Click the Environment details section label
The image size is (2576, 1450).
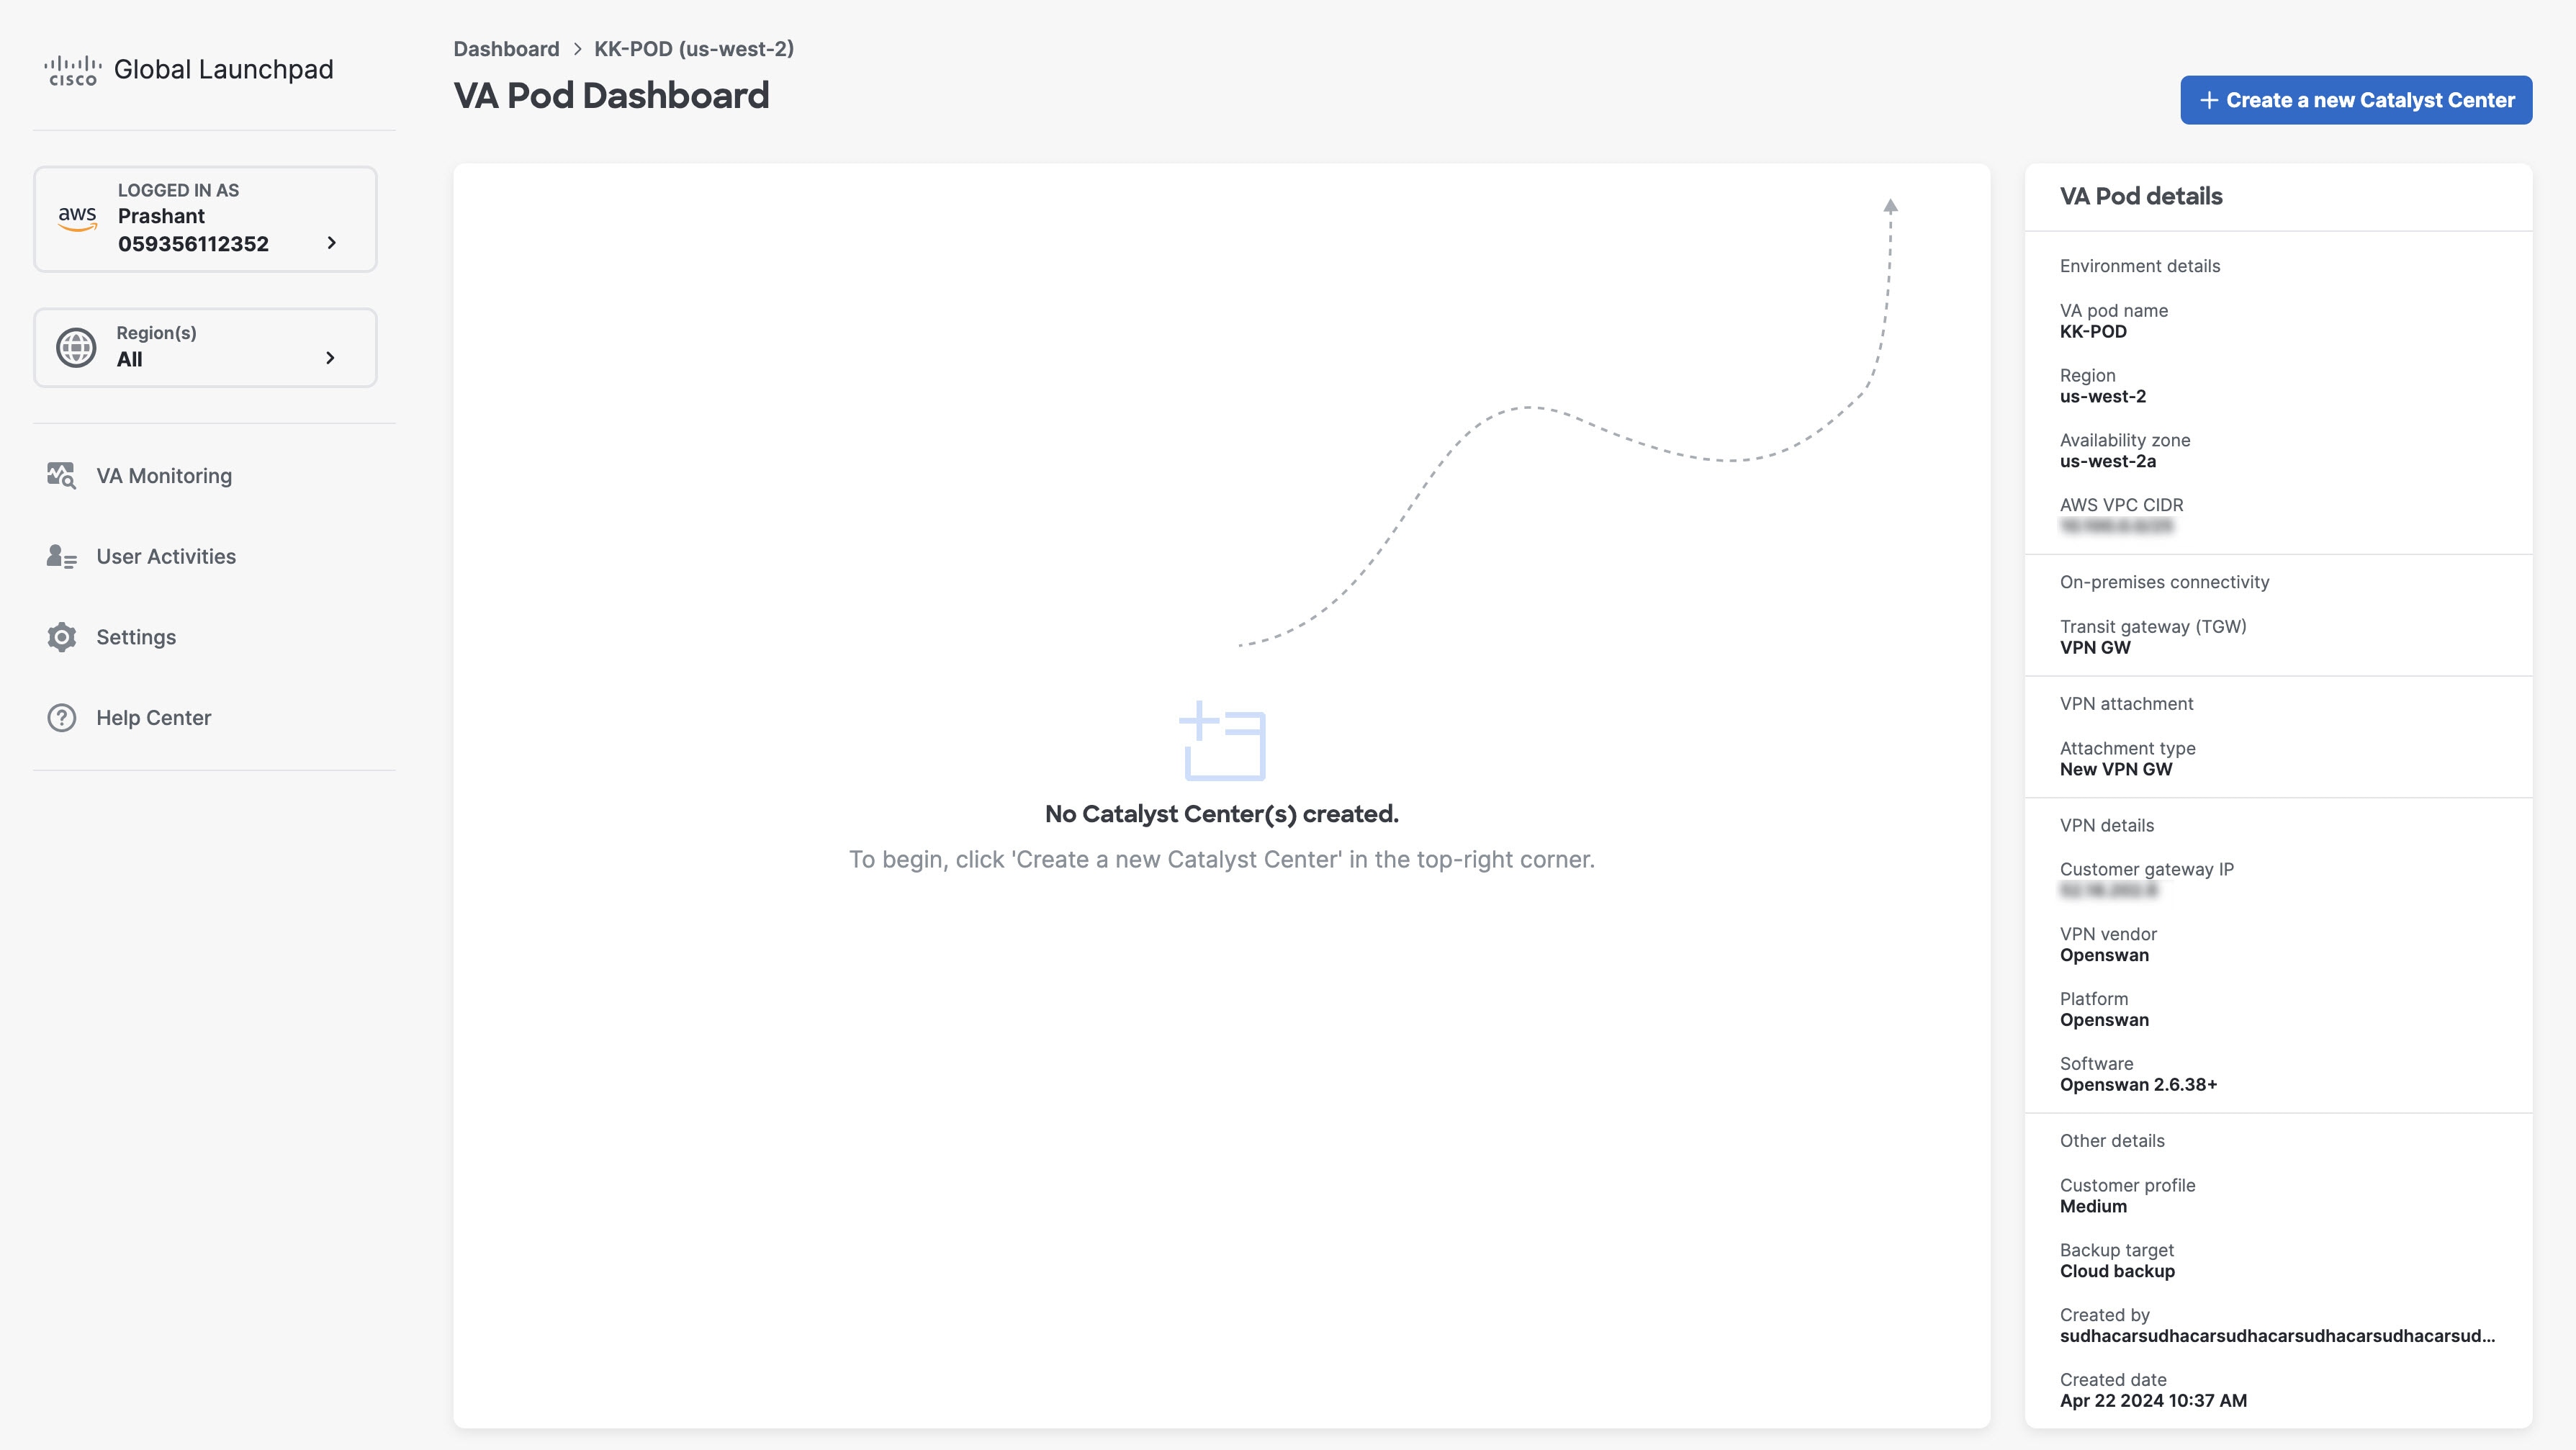[x=2140, y=266]
